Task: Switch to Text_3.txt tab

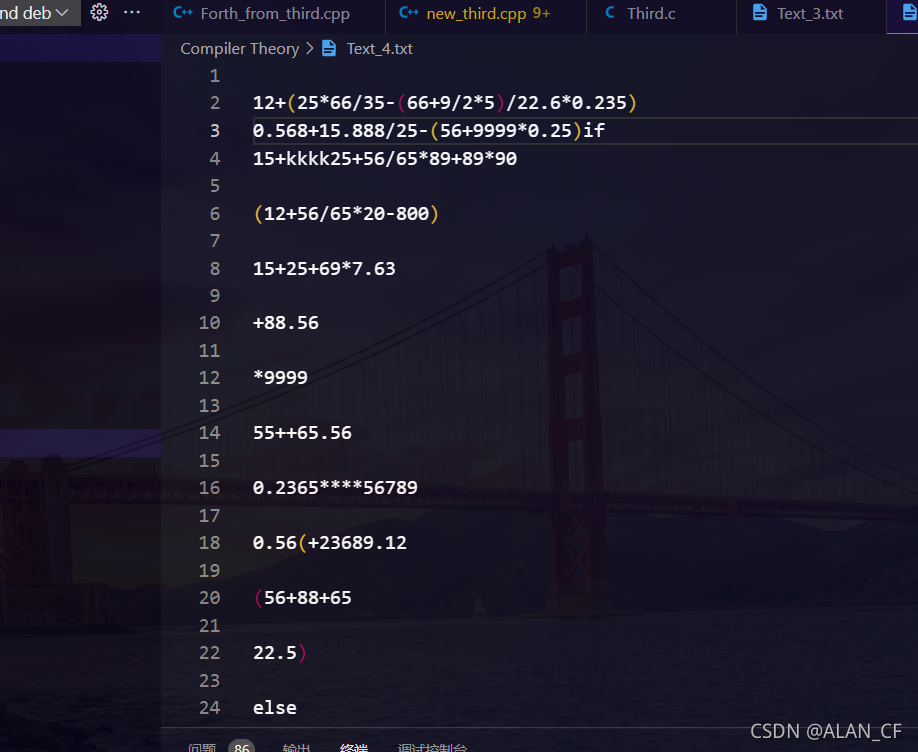Action: (x=810, y=13)
